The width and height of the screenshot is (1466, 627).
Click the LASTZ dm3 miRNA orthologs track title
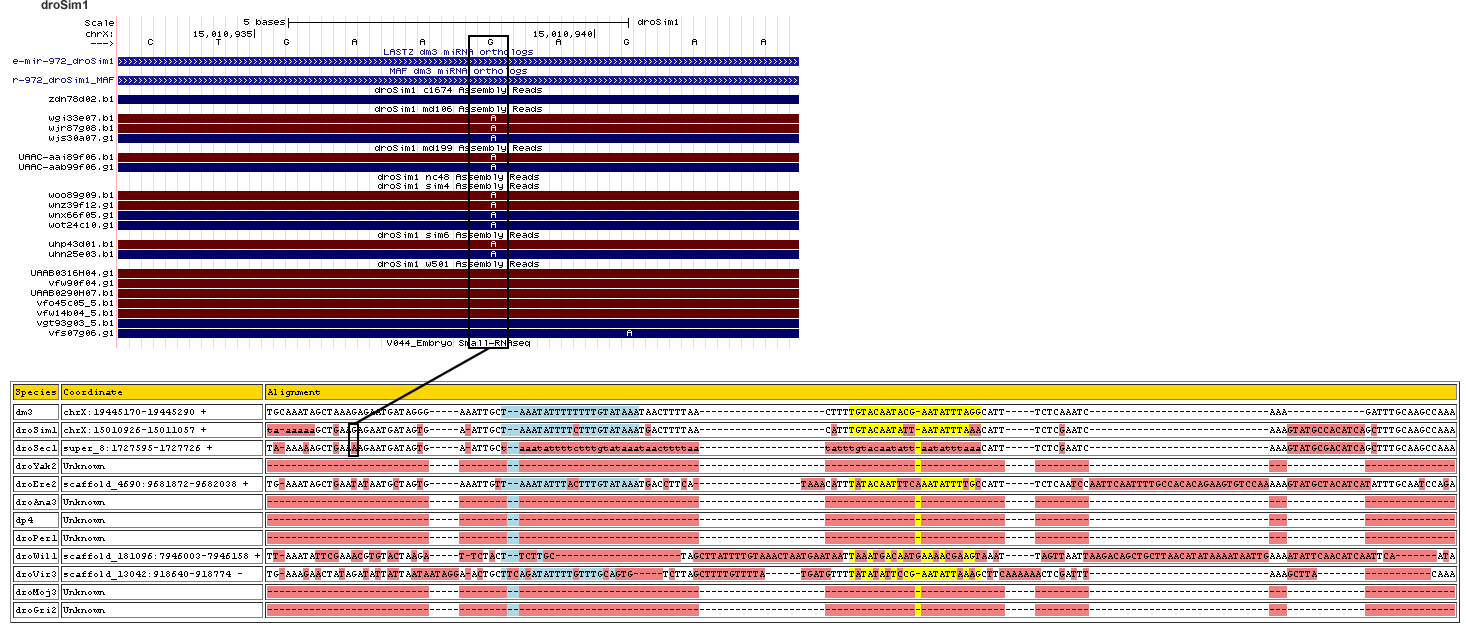(458, 51)
